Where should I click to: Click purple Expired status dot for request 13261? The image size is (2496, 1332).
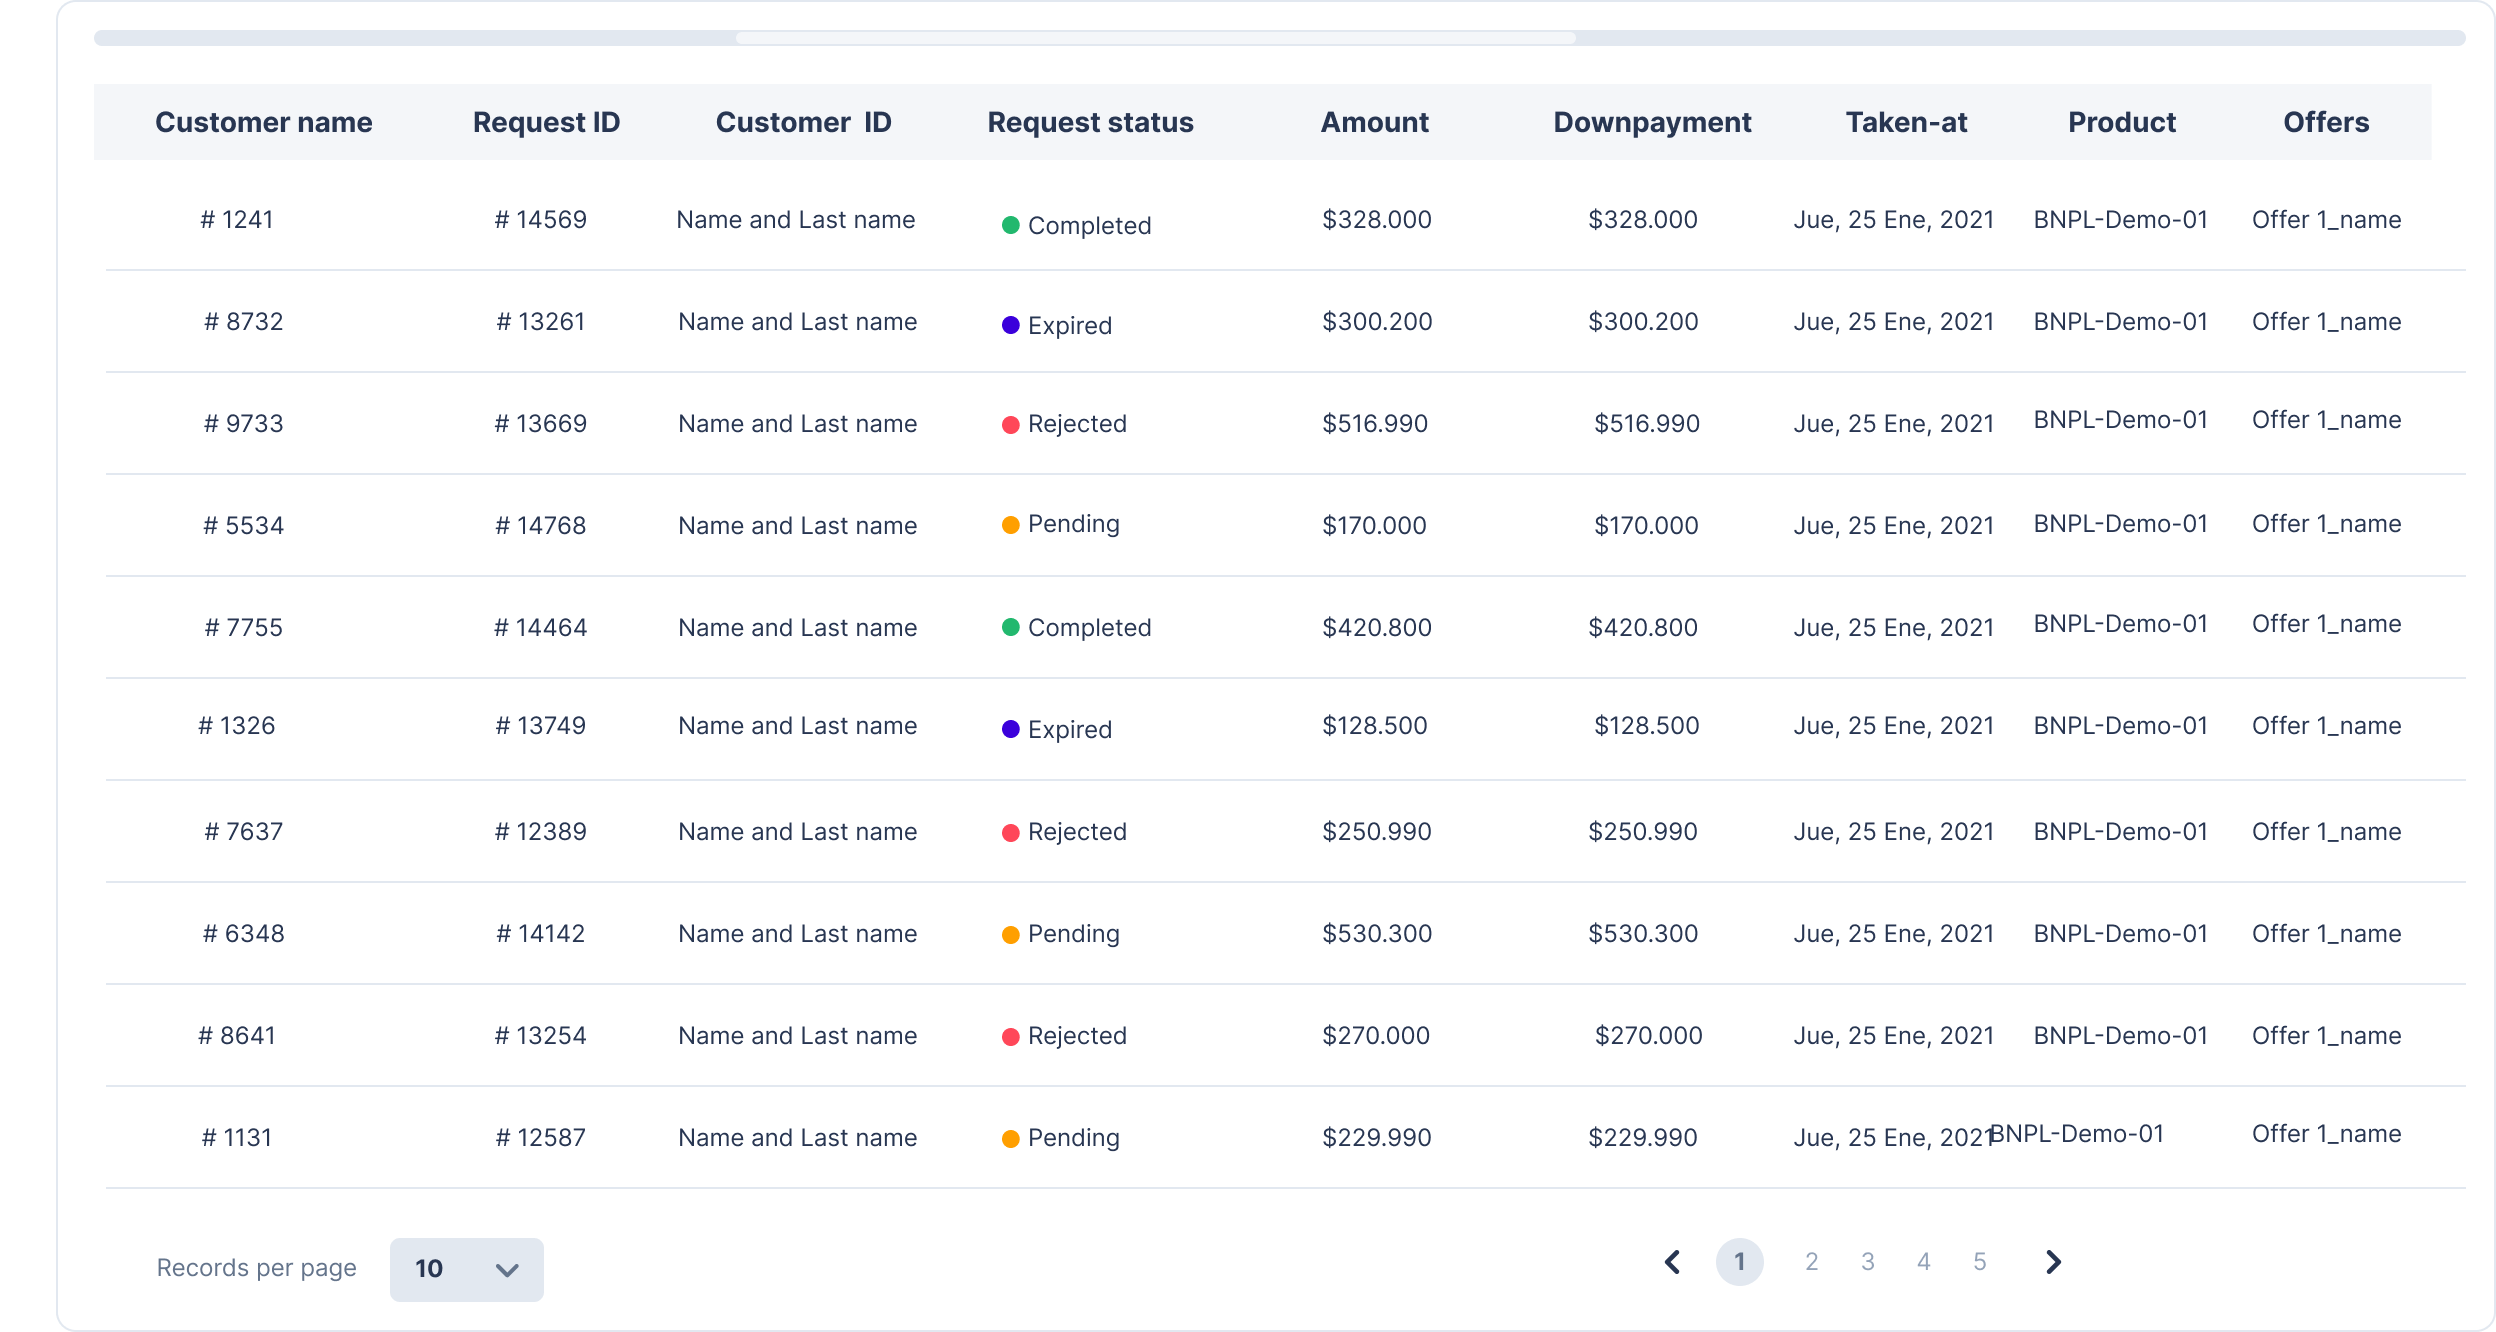pos(1010,326)
